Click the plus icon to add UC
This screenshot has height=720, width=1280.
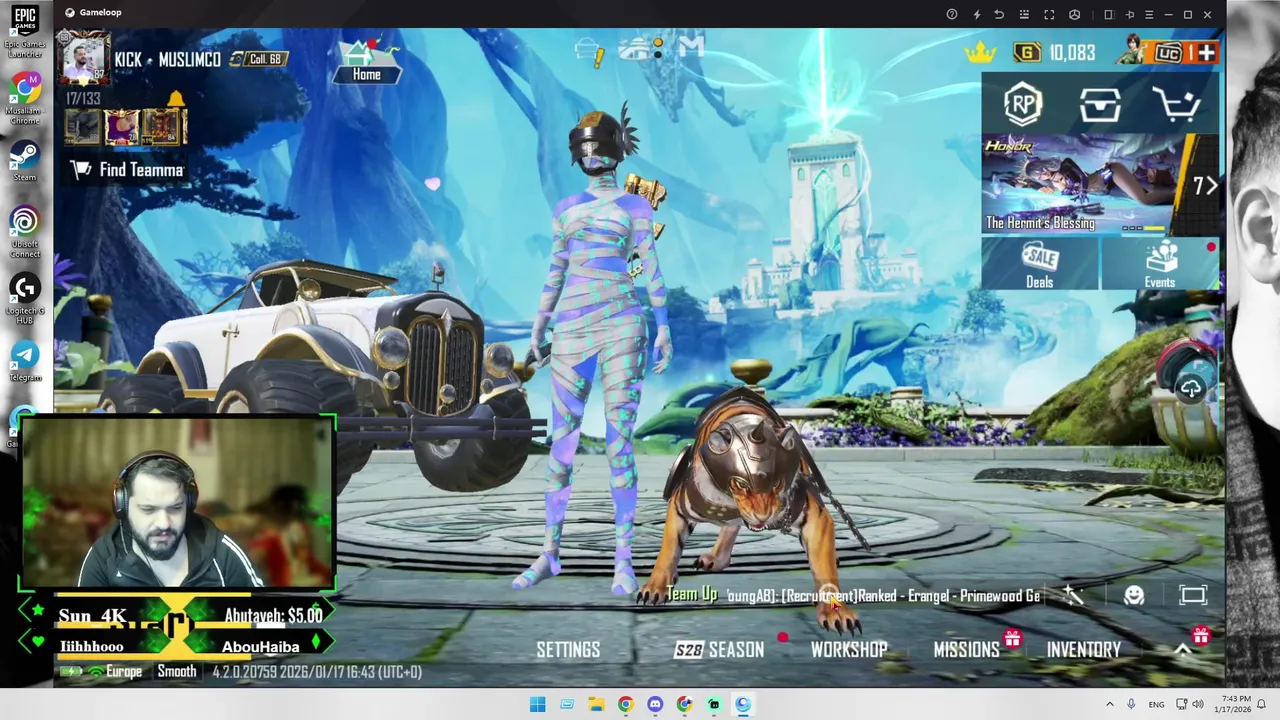coord(1205,53)
